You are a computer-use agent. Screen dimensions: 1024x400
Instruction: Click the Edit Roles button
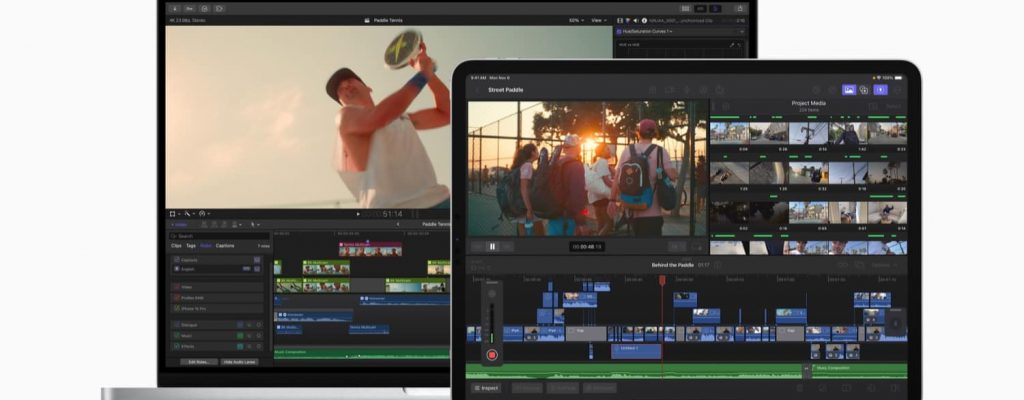coord(198,361)
